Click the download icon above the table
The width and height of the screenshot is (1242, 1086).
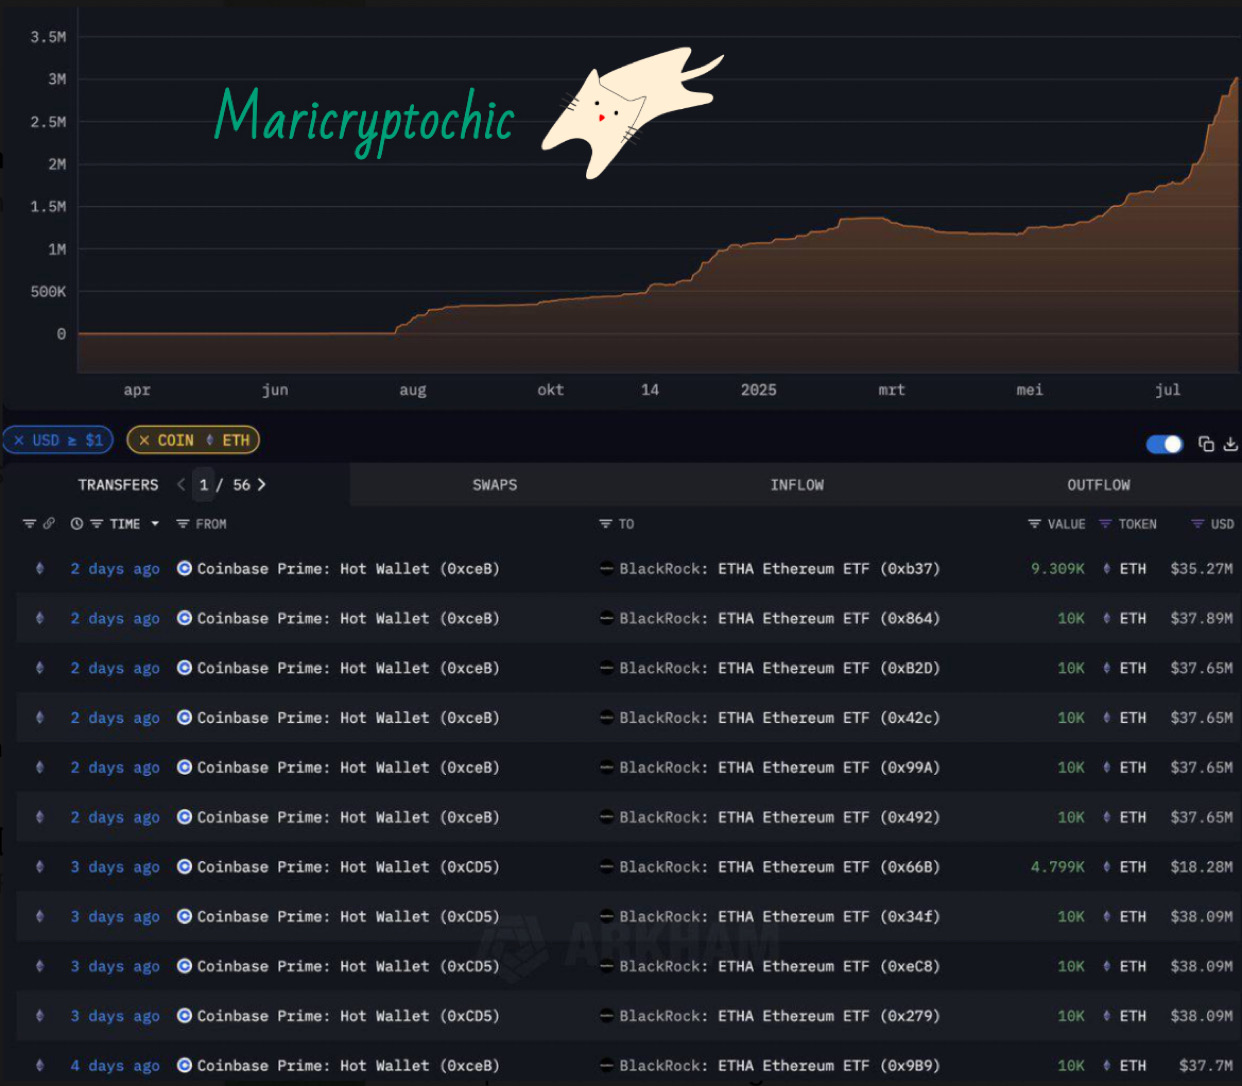point(1230,444)
